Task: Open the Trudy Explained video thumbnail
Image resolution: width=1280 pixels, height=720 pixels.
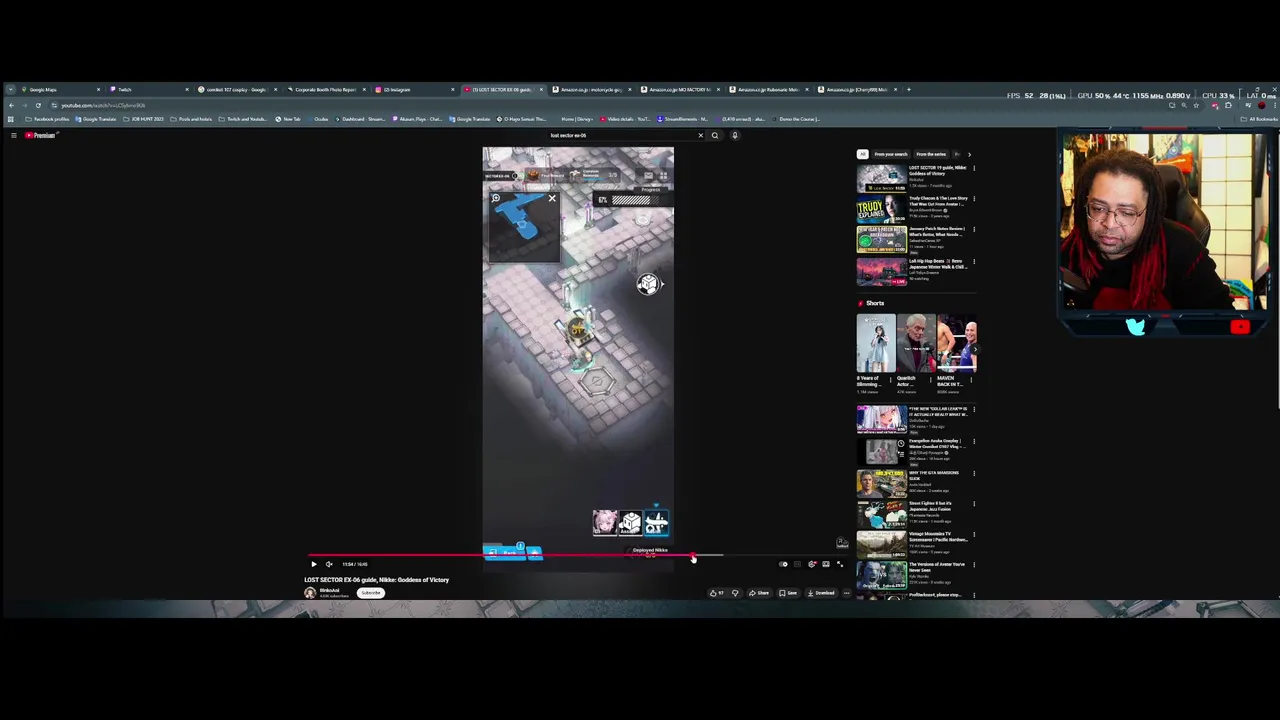Action: coord(881,209)
